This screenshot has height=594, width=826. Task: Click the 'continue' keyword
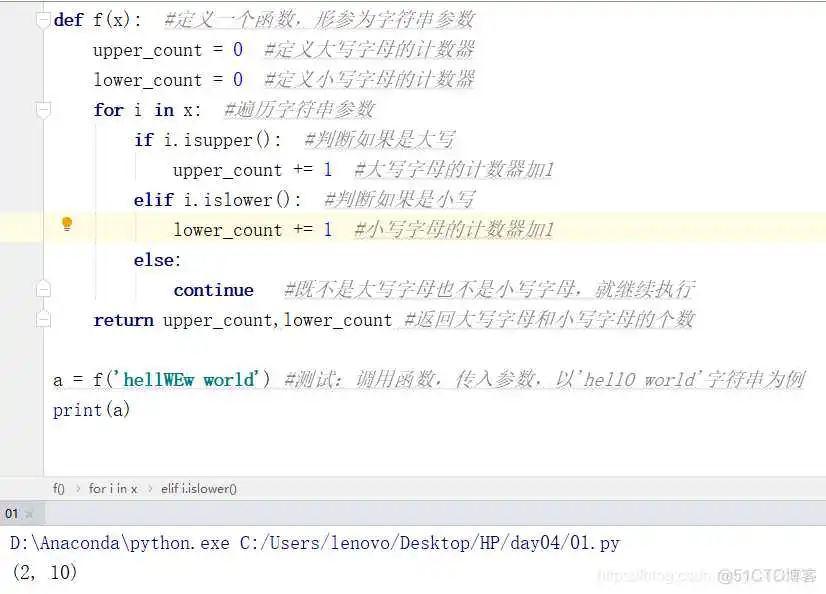coord(214,290)
